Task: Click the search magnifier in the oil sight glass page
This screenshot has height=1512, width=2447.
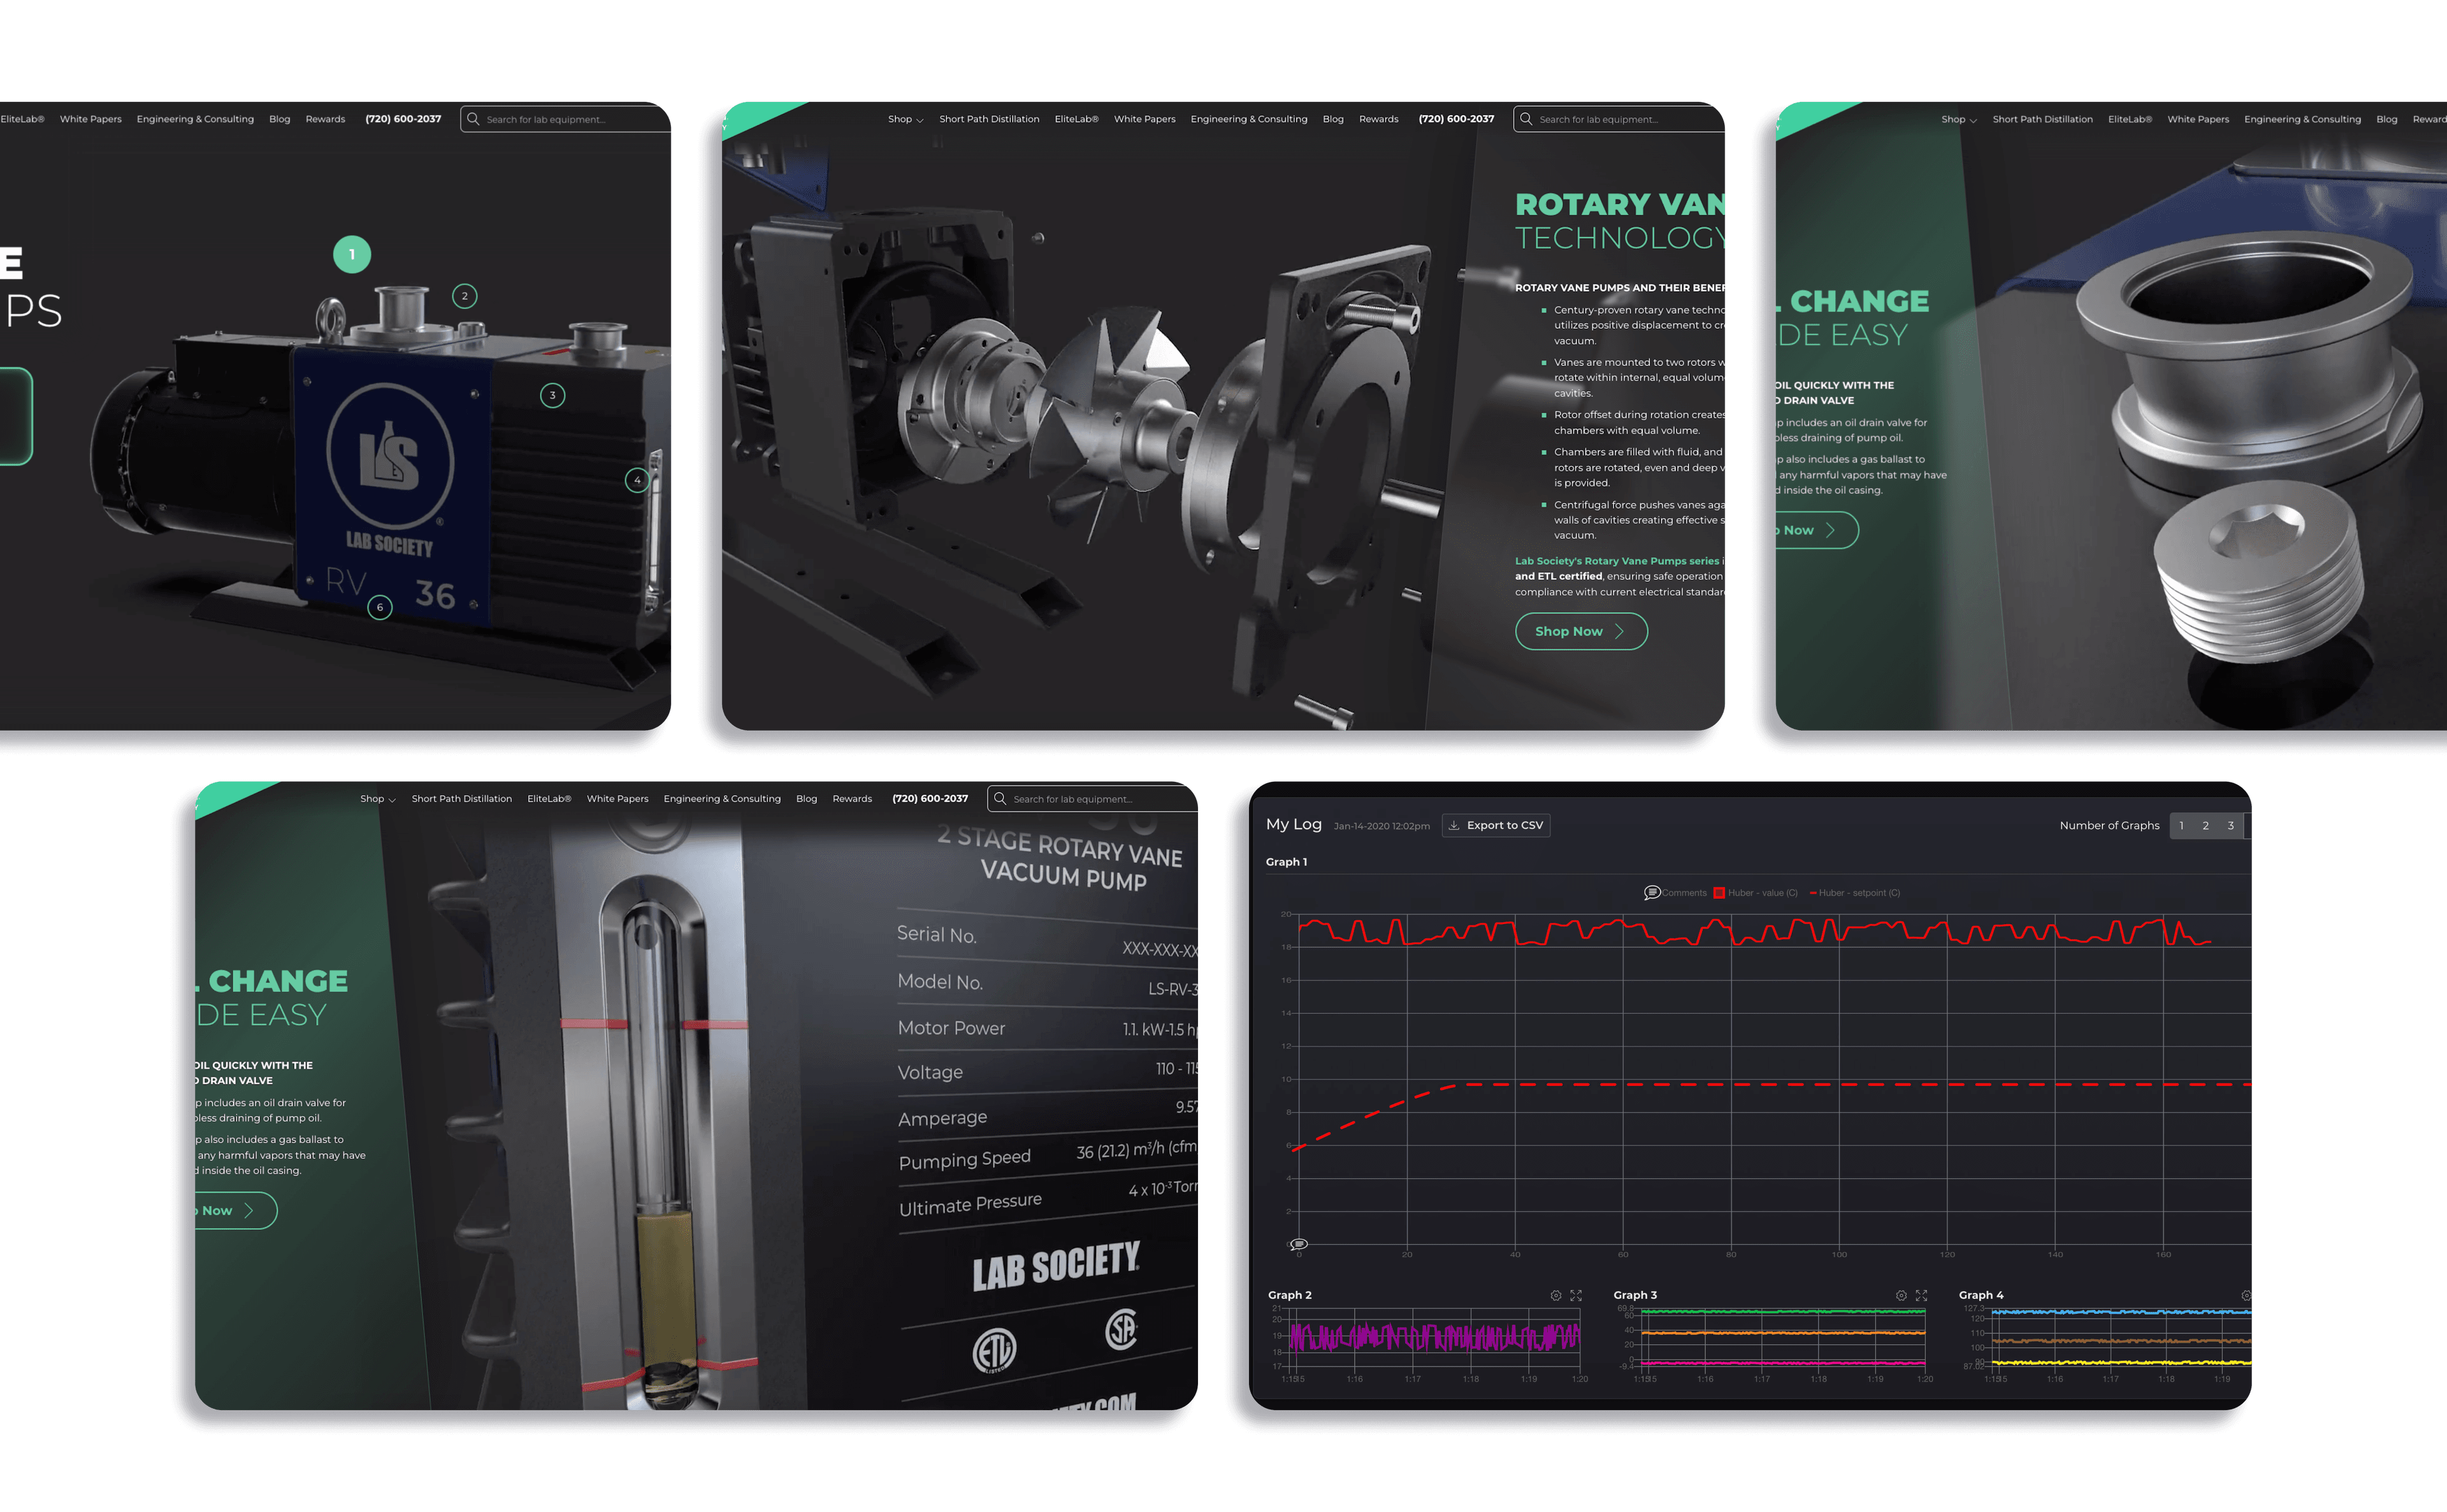Action: [1000, 798]
